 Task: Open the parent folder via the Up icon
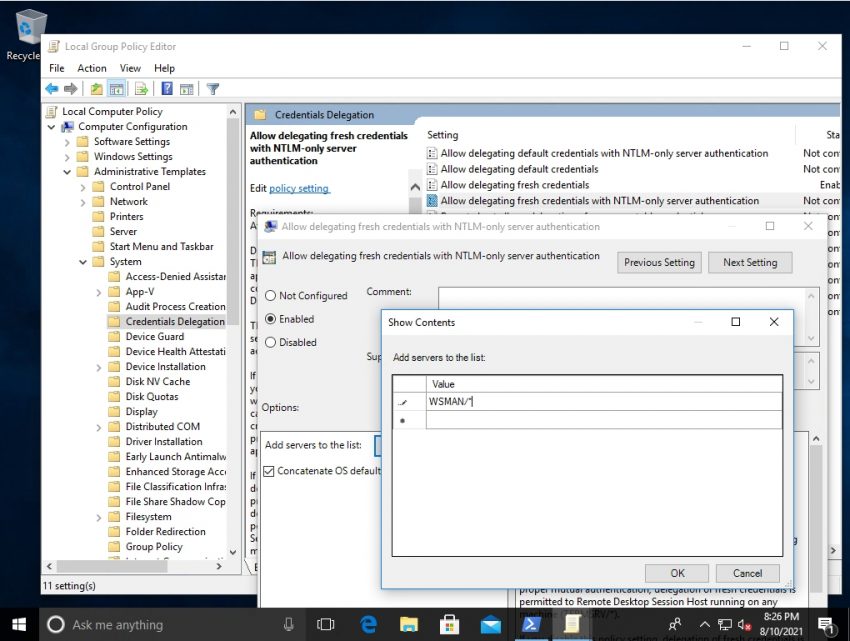[95, 89]
